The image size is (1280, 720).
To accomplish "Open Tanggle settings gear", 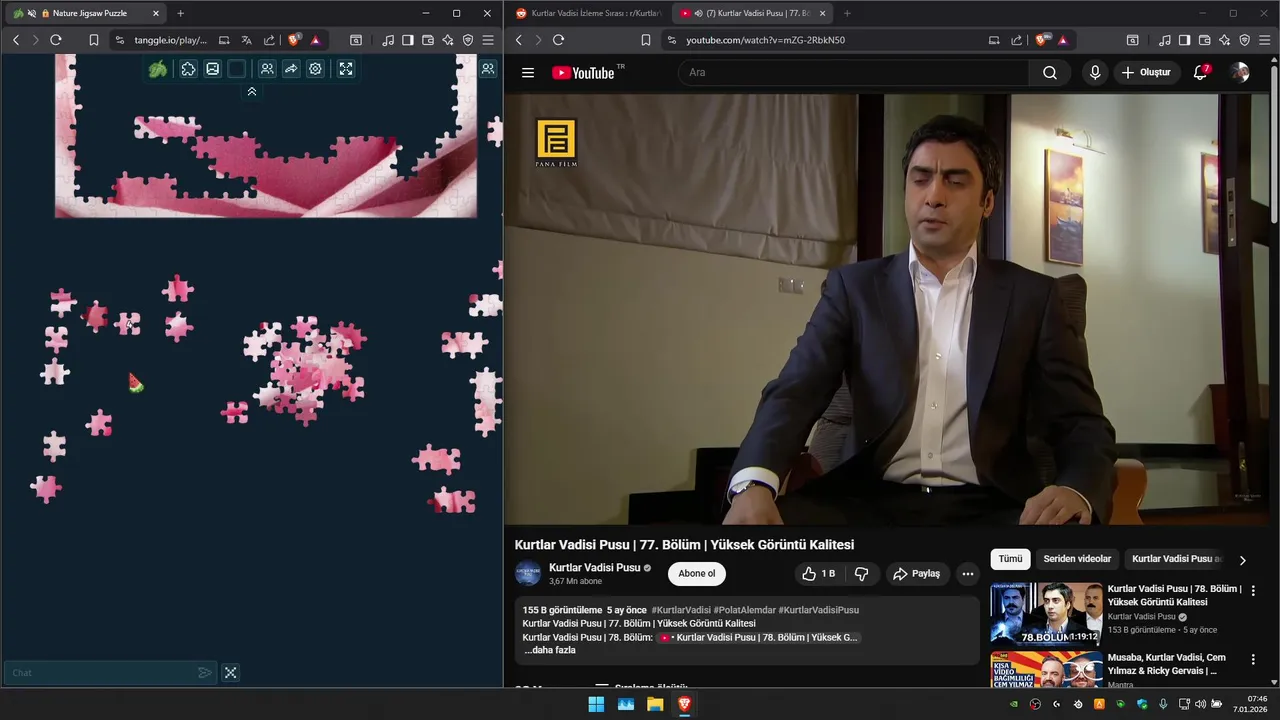I will [x=315, y=69].
